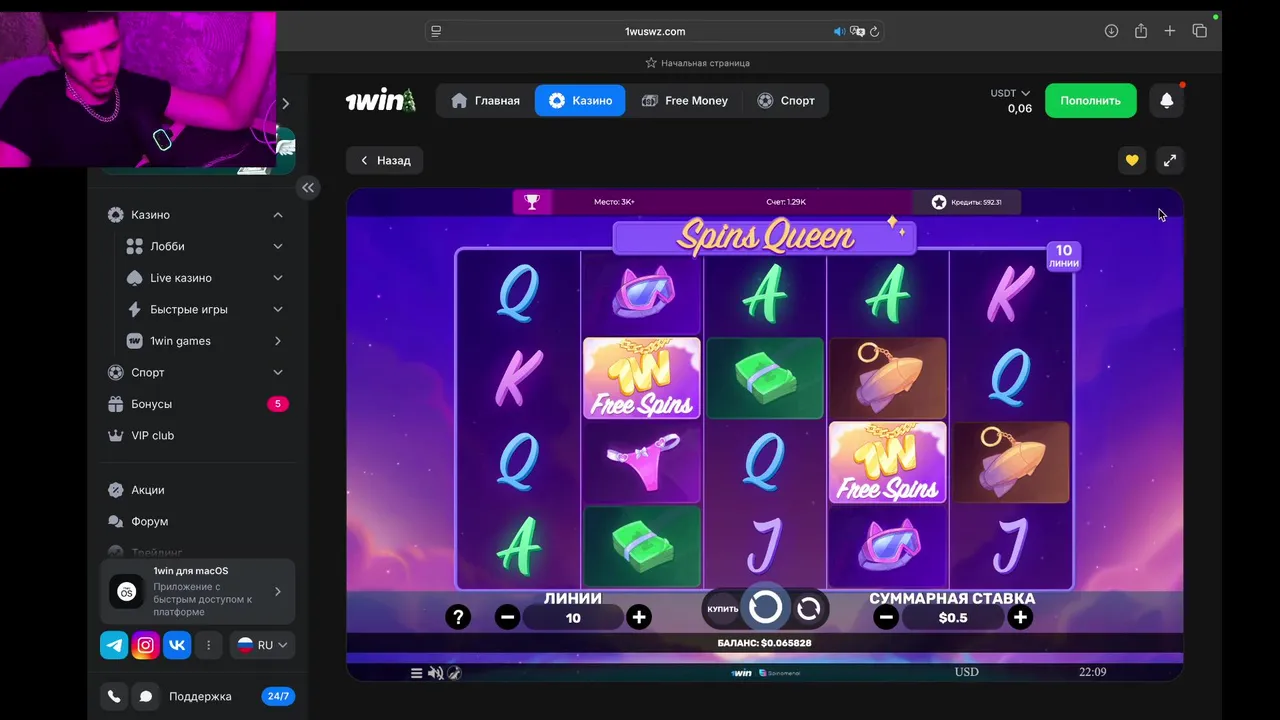Screen dimensions: 1280x720
Task: Decrease total bet with minus
Action: pos(885,617)
